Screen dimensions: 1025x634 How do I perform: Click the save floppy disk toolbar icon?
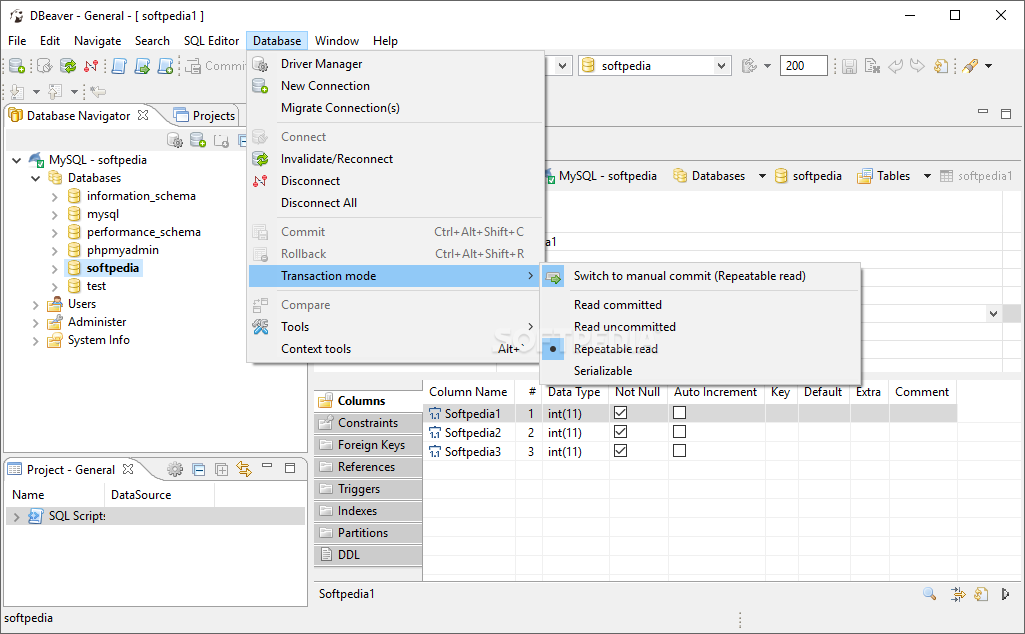(849, 66)
